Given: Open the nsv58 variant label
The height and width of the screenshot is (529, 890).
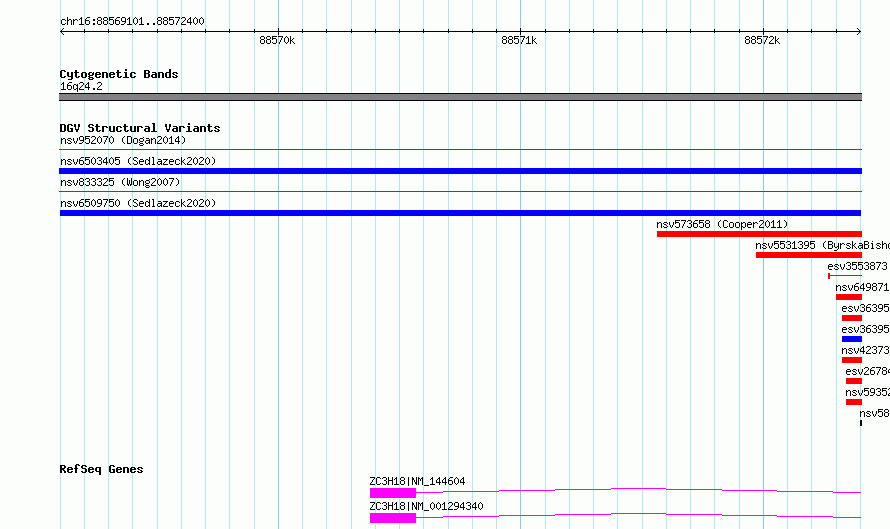Looking at the screenshot, I should 874,413.
